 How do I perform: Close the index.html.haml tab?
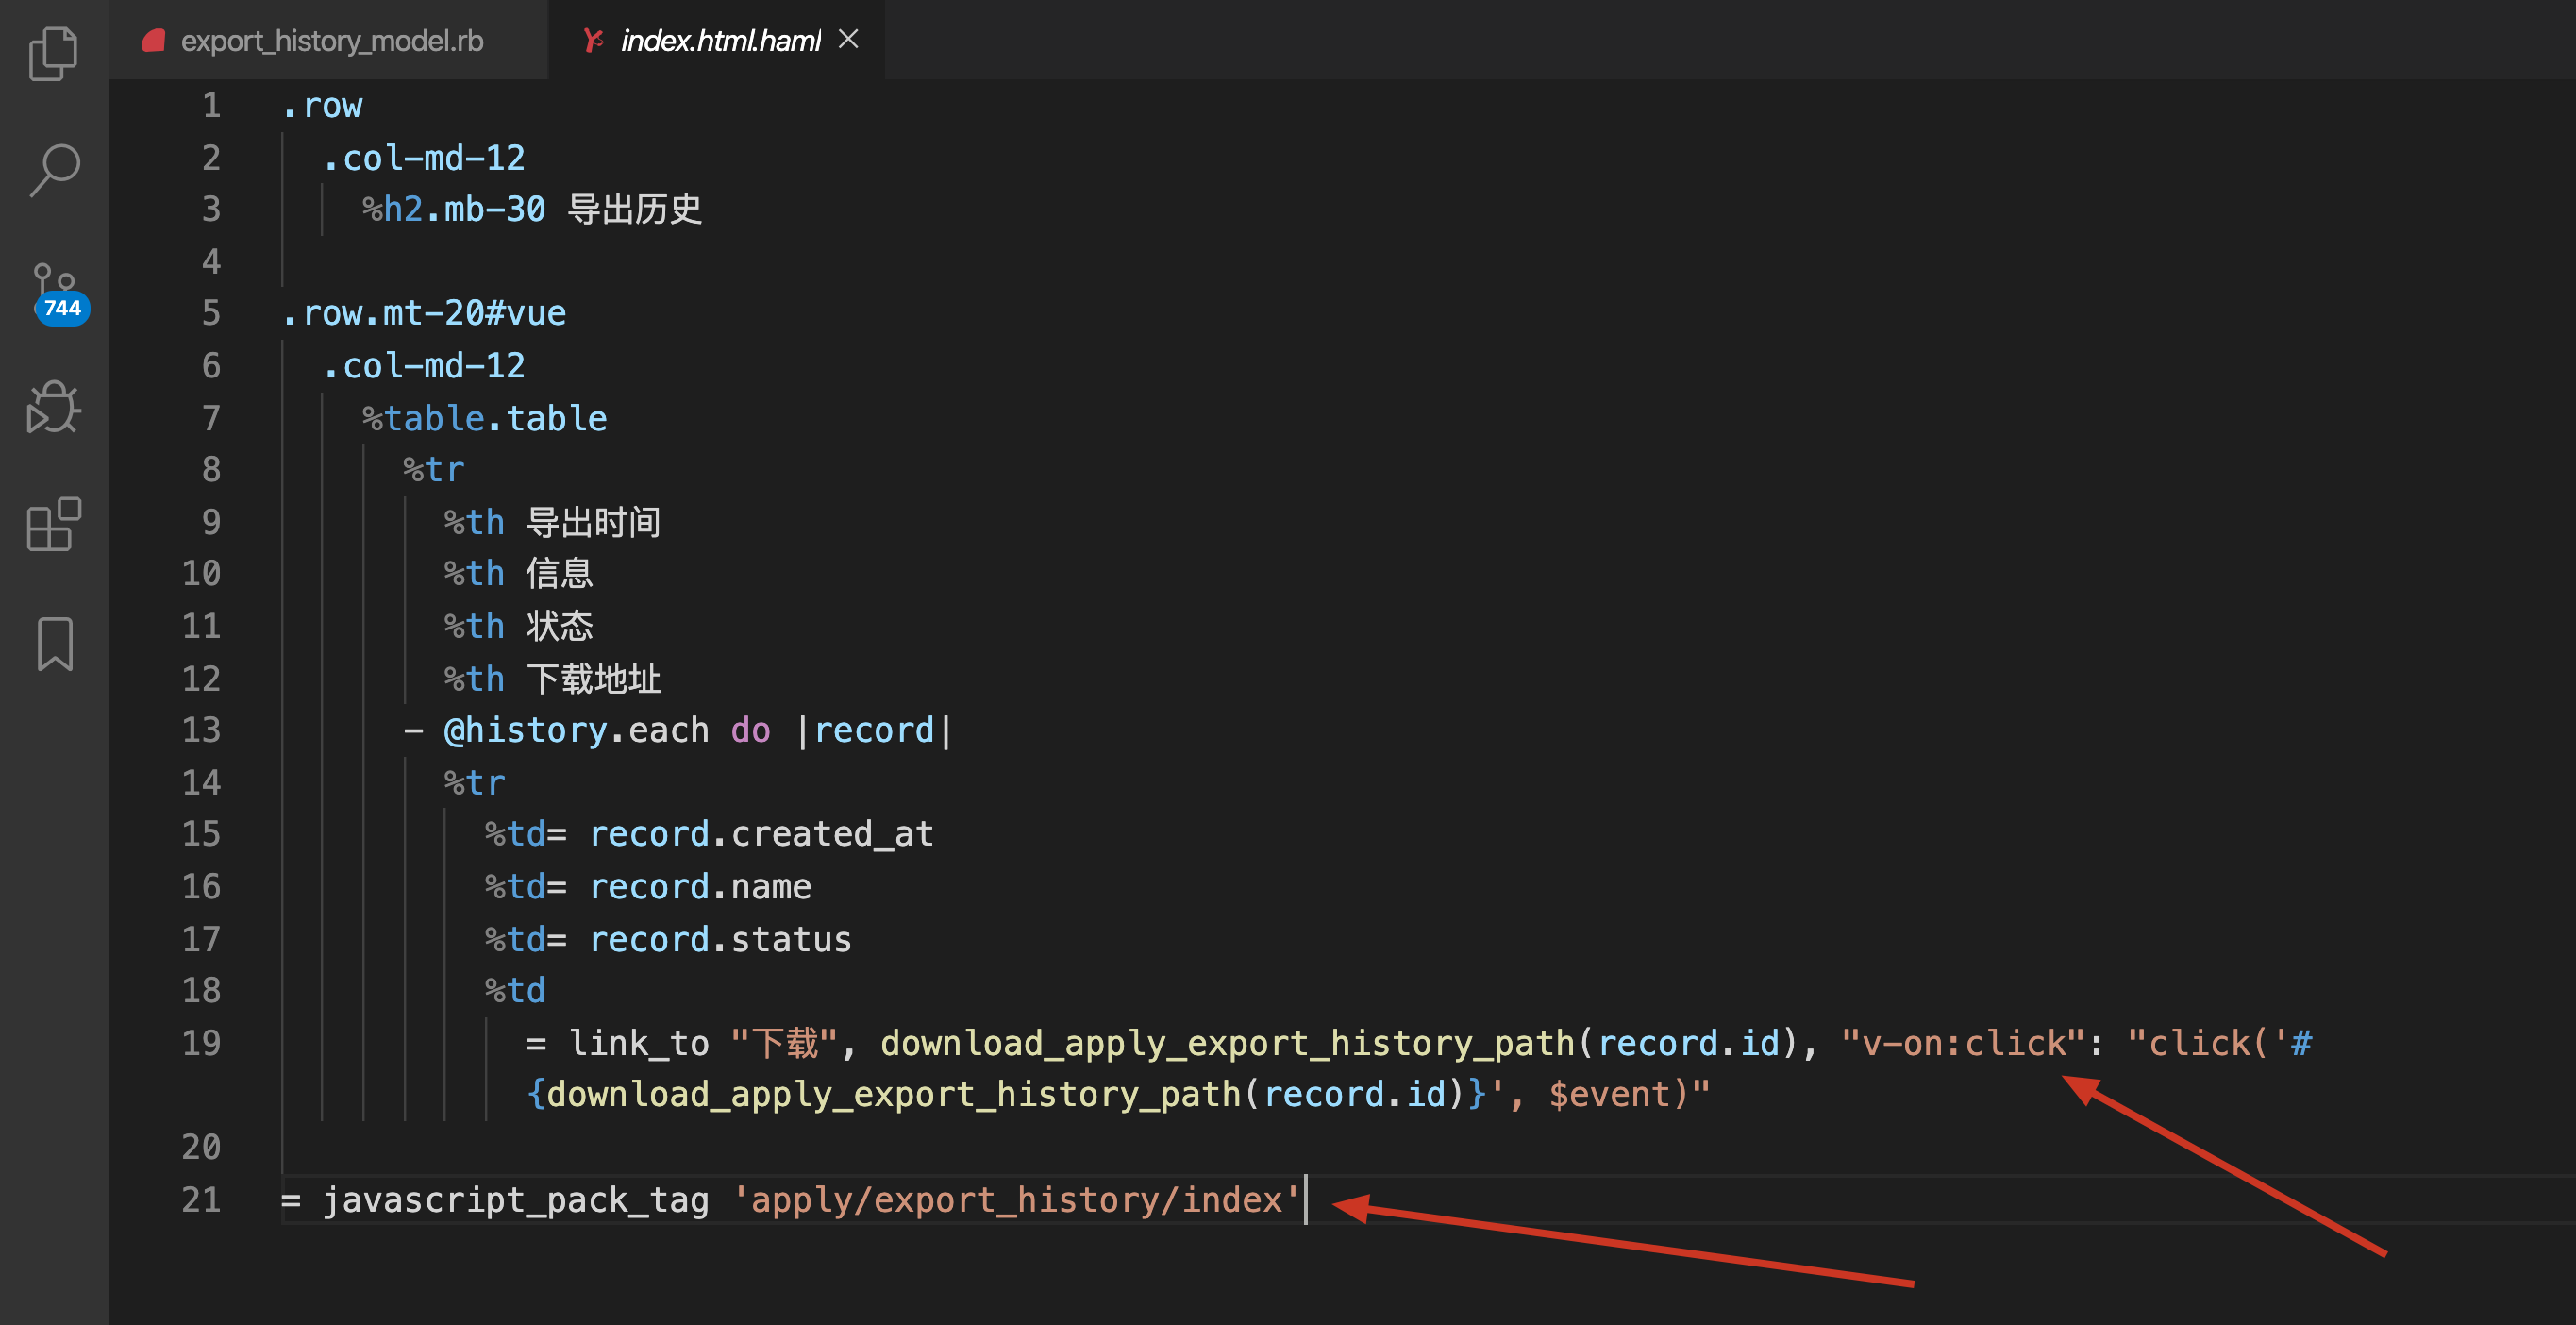[x=848, y=39]
